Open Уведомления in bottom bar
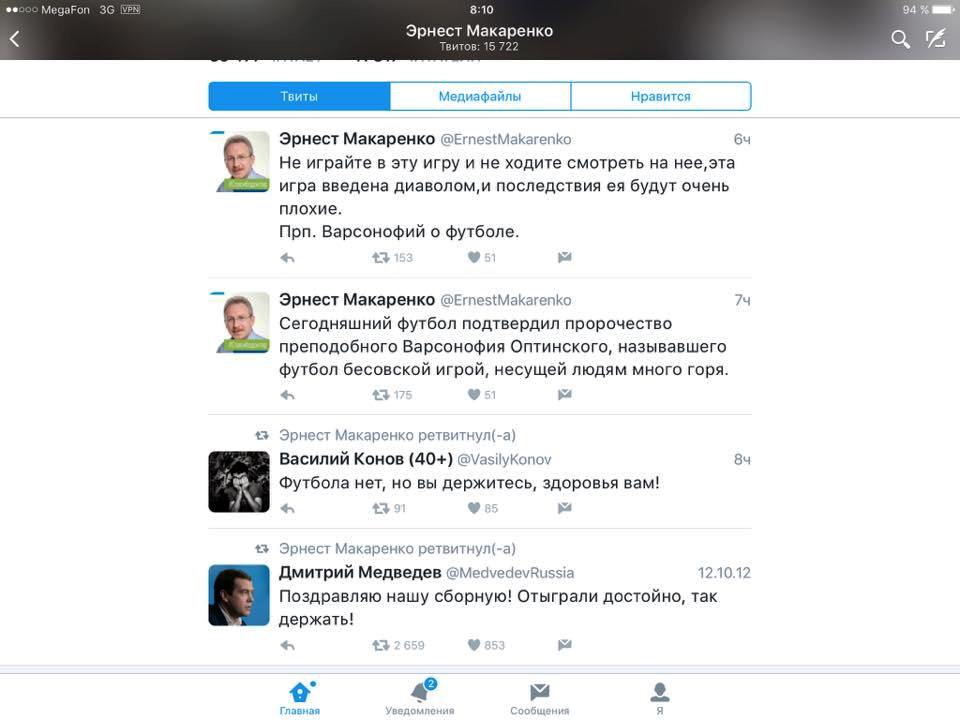This screenshot has width=960, height=720. tap(420, 697)
